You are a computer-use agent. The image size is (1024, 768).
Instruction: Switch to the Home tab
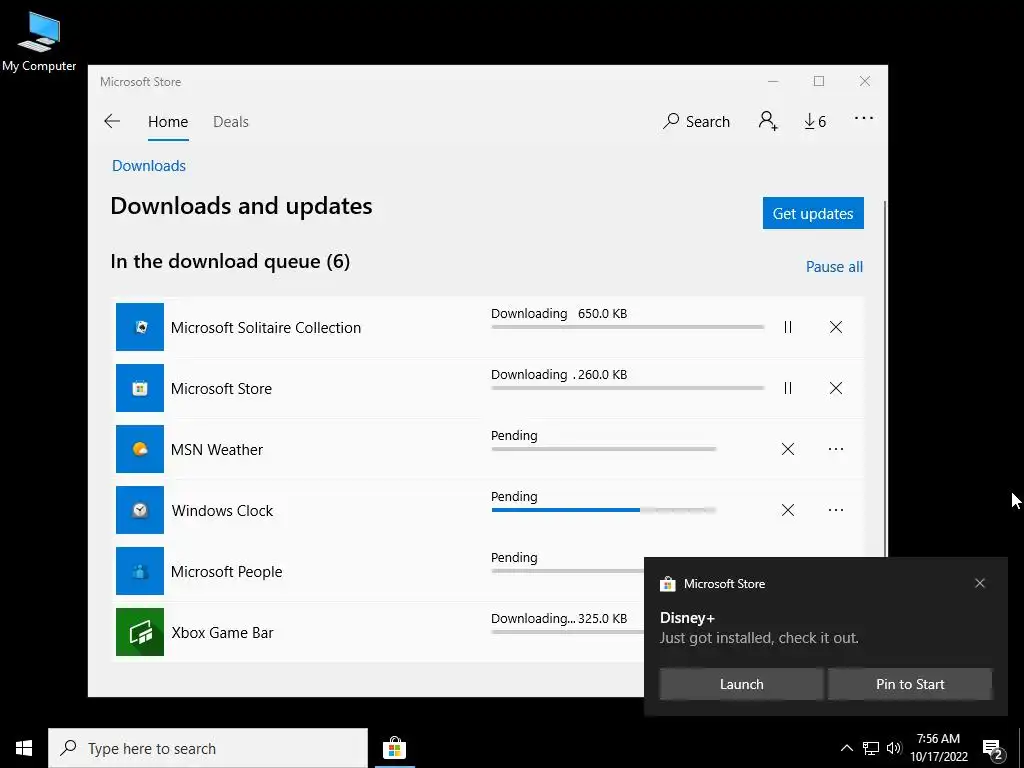point(168,121)
